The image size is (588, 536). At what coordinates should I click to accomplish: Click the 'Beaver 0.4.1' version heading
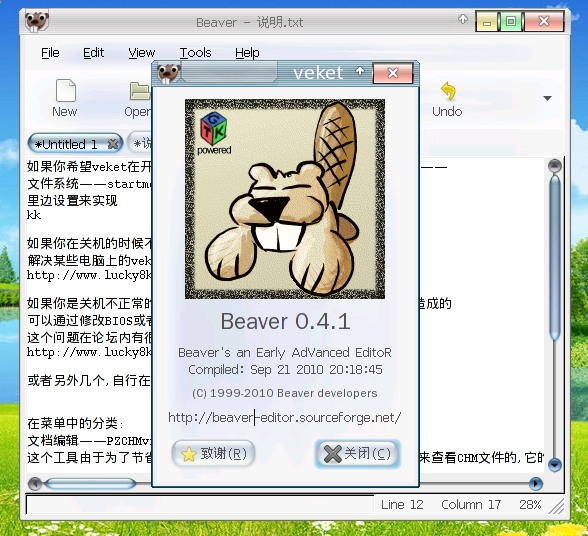coord(285,321)
